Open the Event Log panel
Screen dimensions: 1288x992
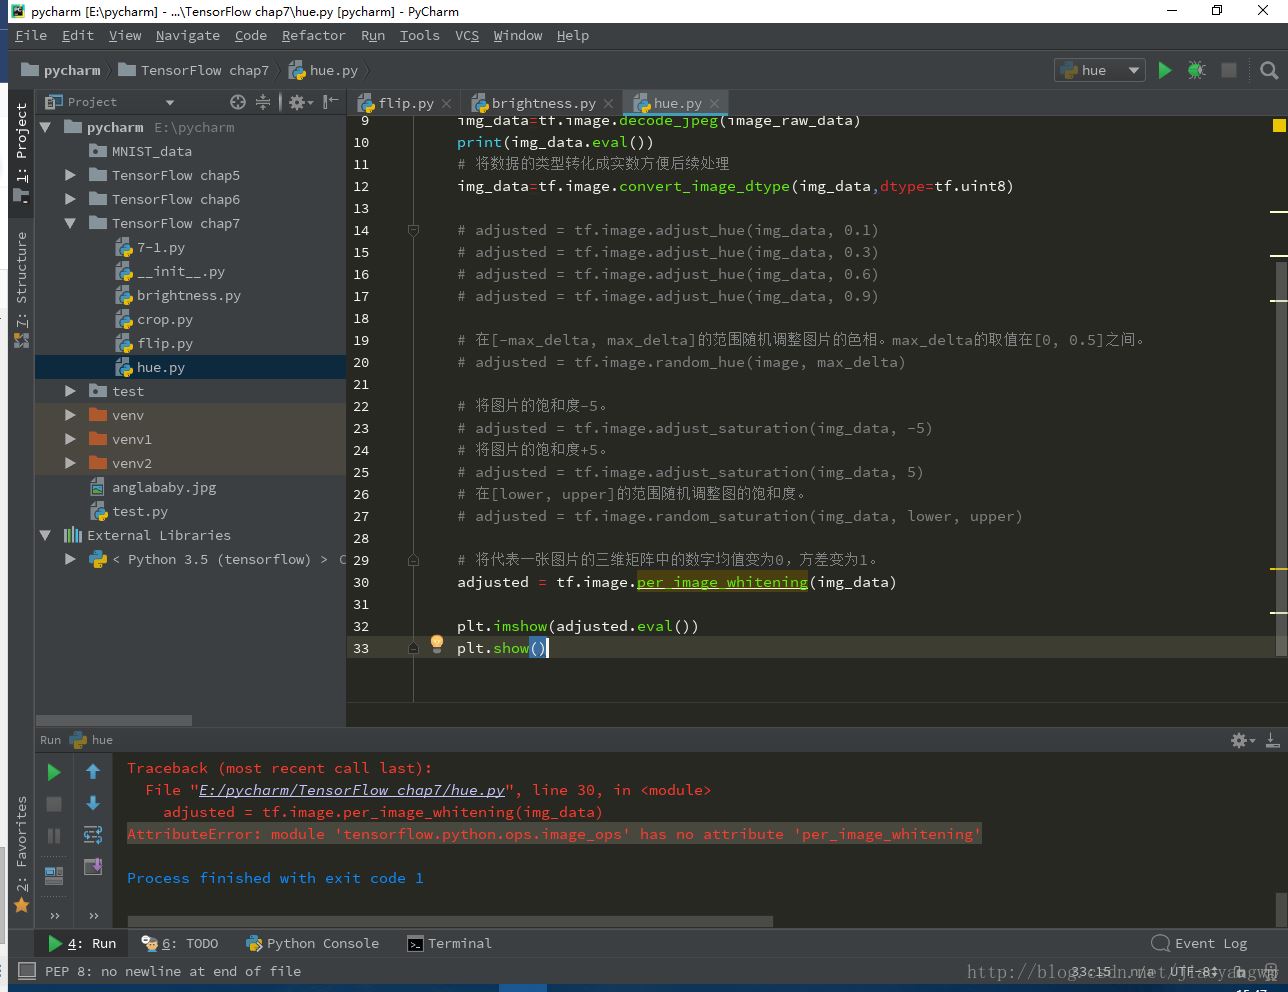pos(1200,943)
